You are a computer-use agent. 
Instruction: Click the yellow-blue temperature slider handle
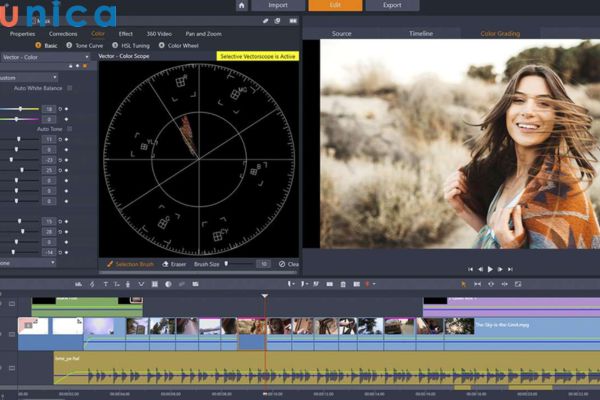tap(20, 109)
